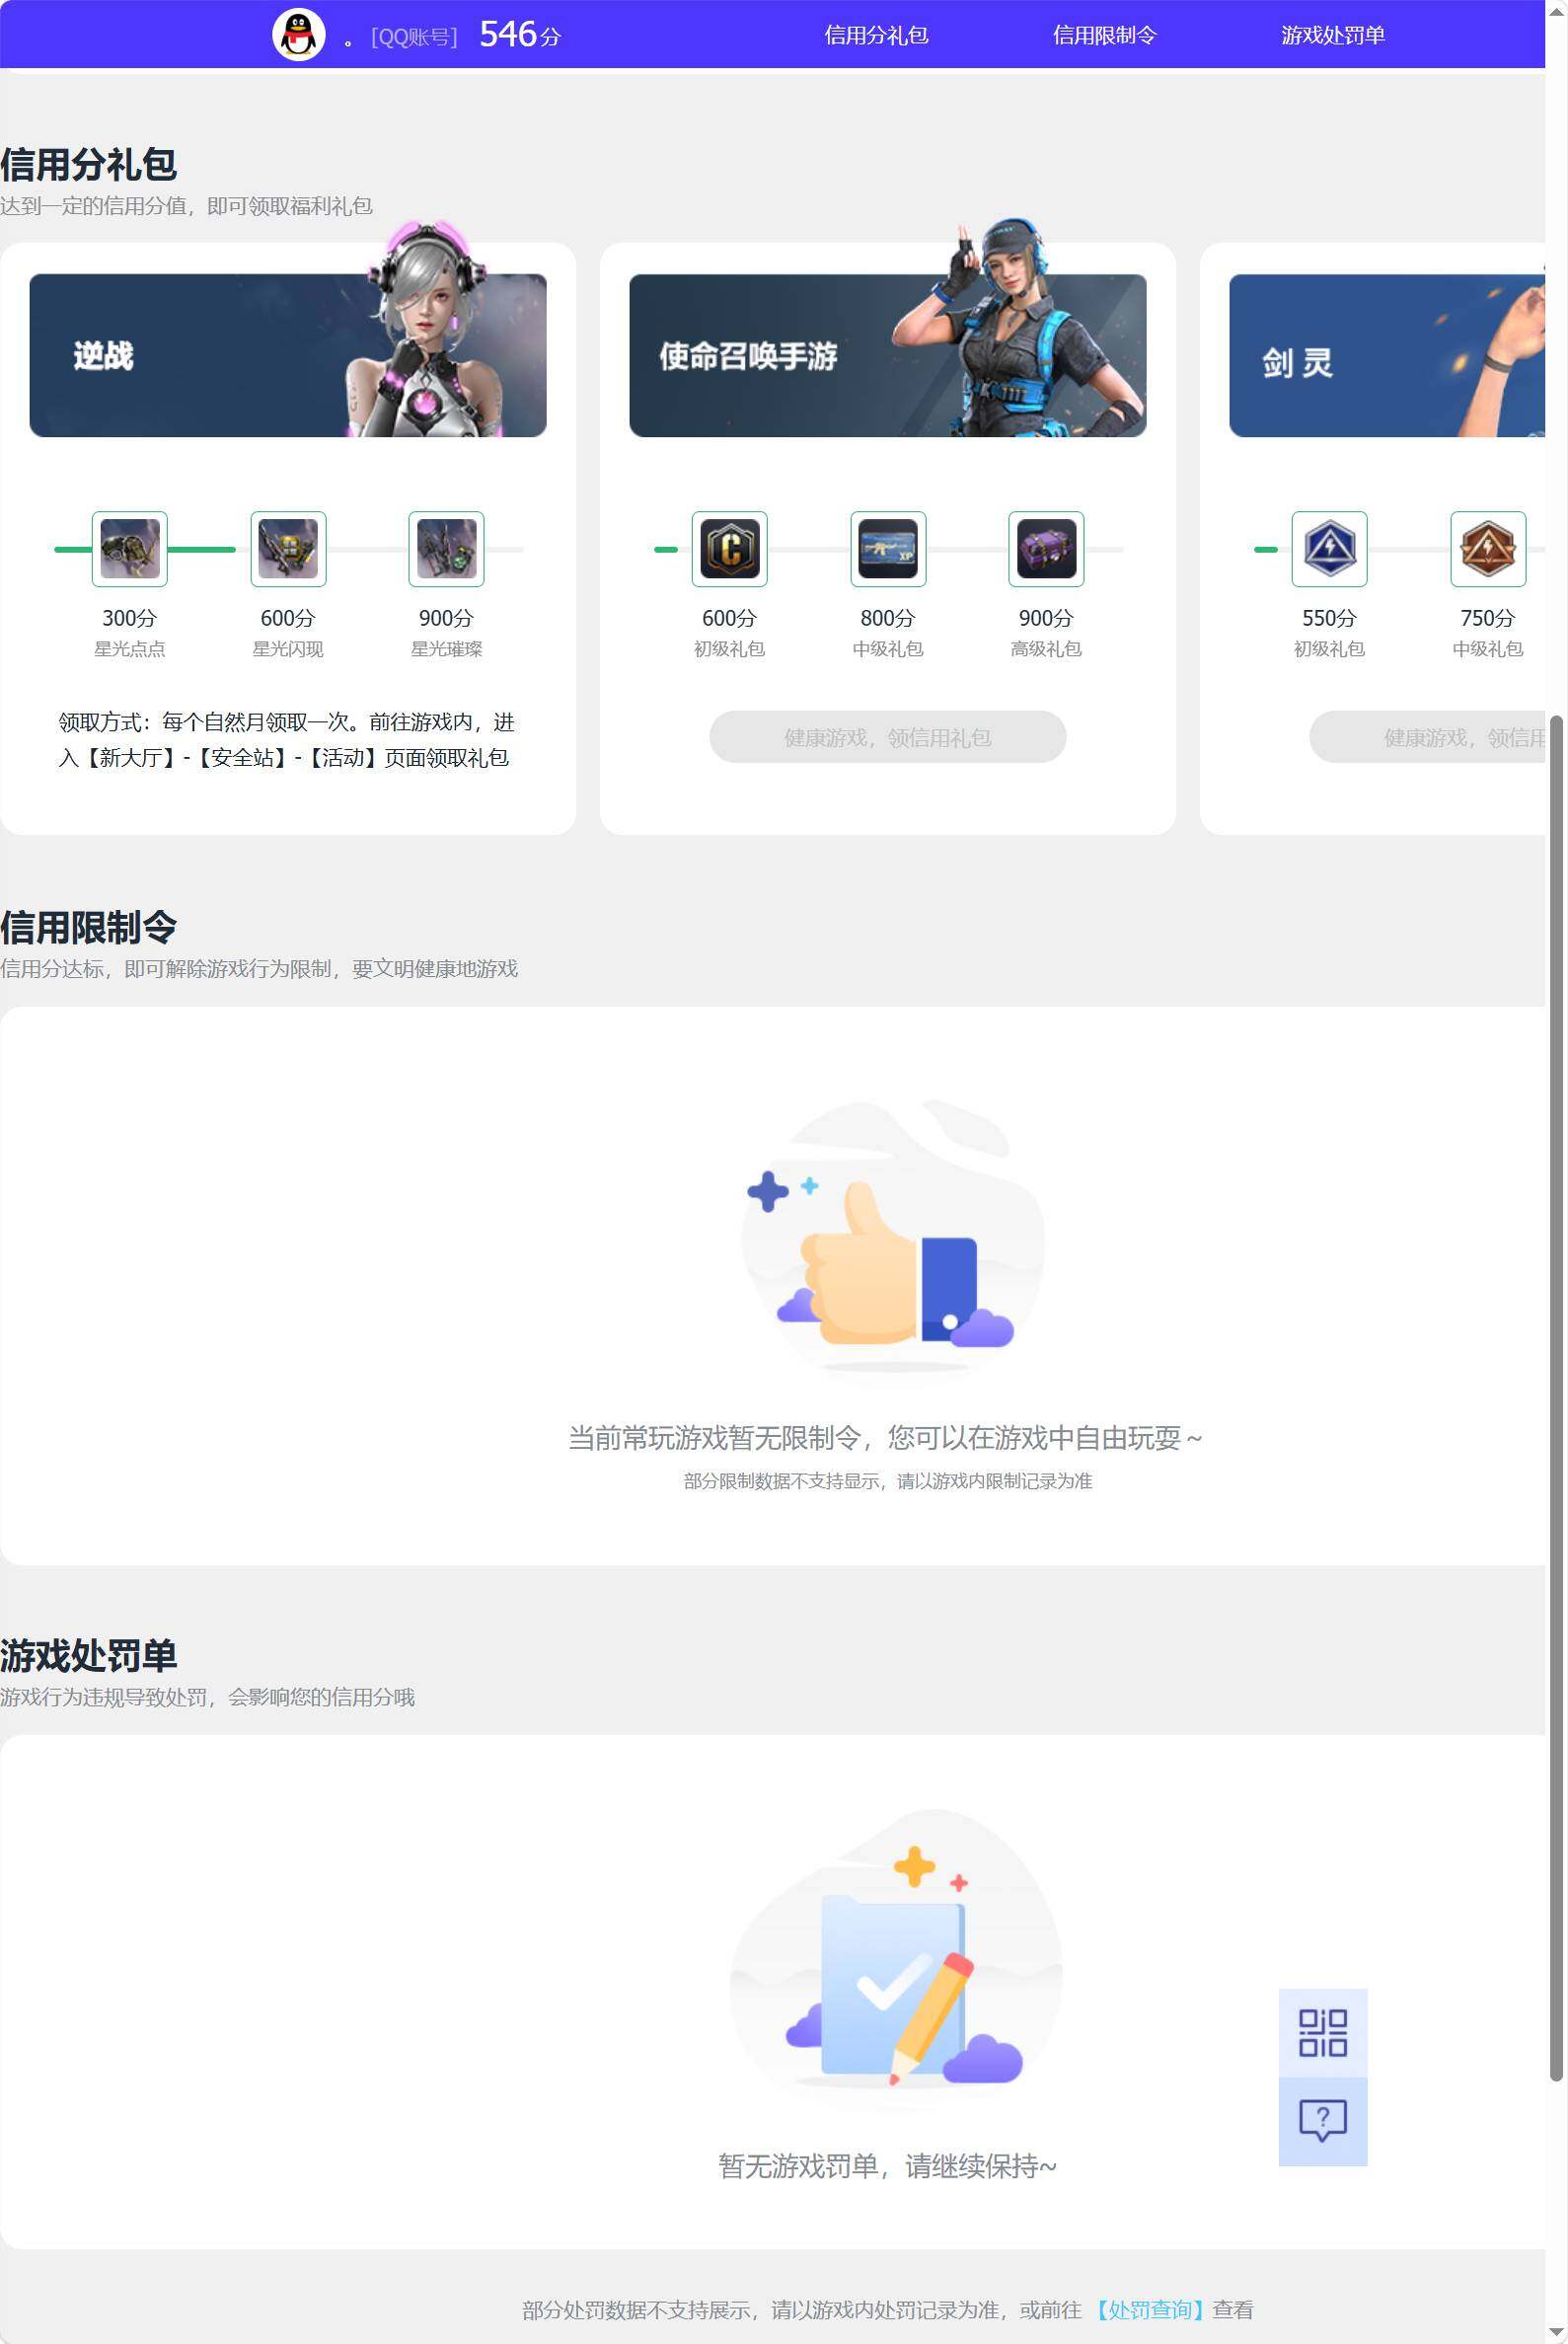Open the QR code floating icon
1568x2344 pixels.
tap(1322, 2033)
